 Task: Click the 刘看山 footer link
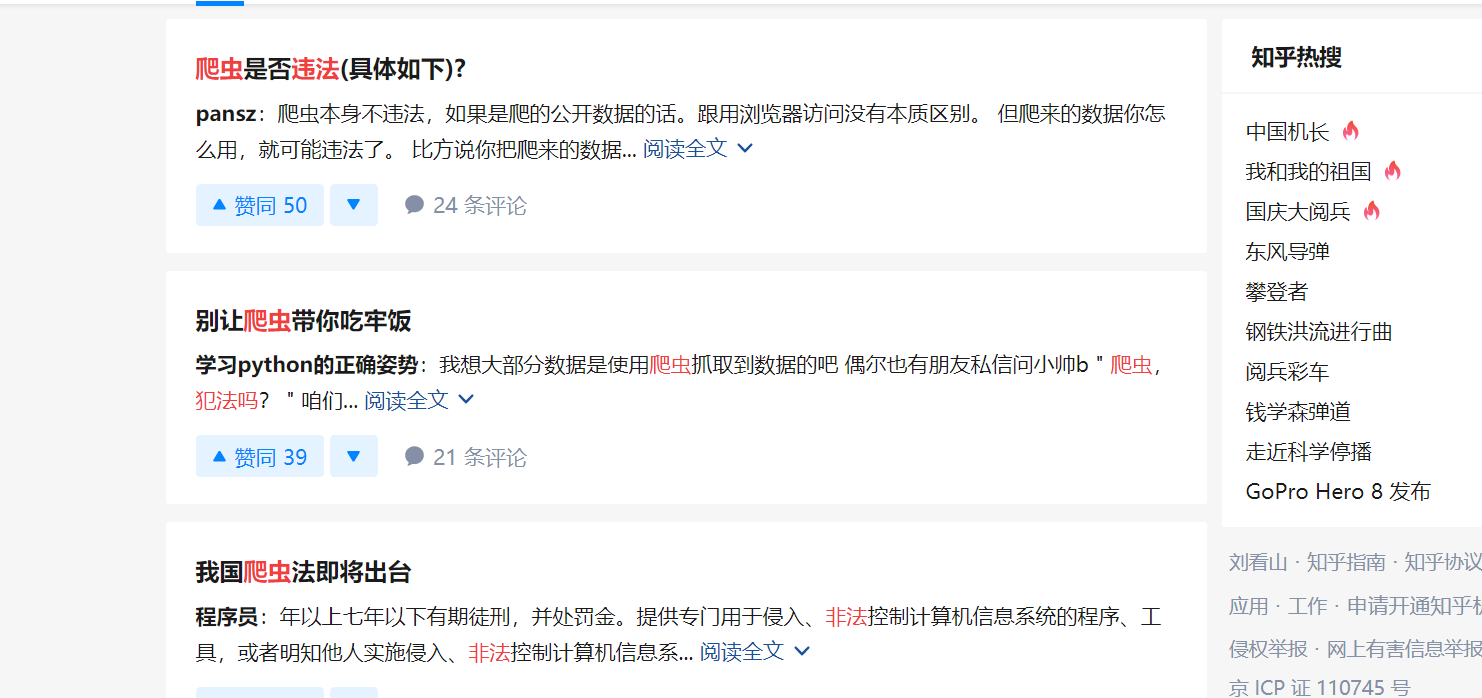(x=1258, y=562)
